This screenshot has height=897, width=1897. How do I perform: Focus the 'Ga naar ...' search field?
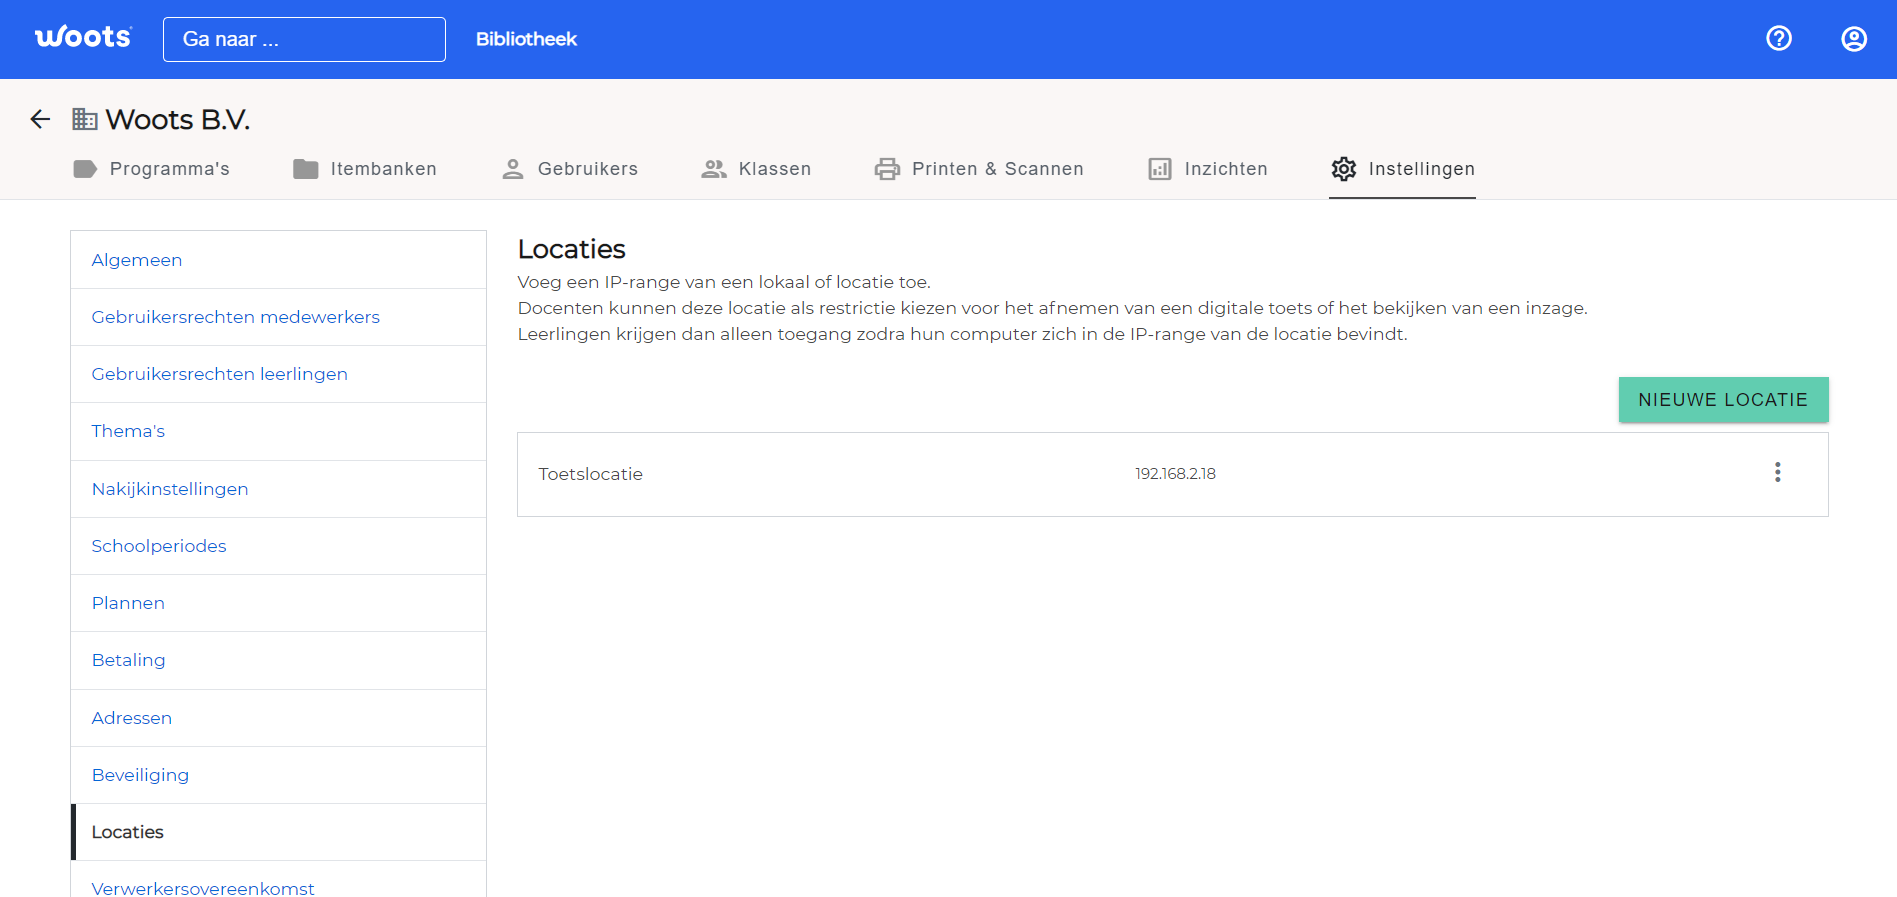[x=304, y=39]
